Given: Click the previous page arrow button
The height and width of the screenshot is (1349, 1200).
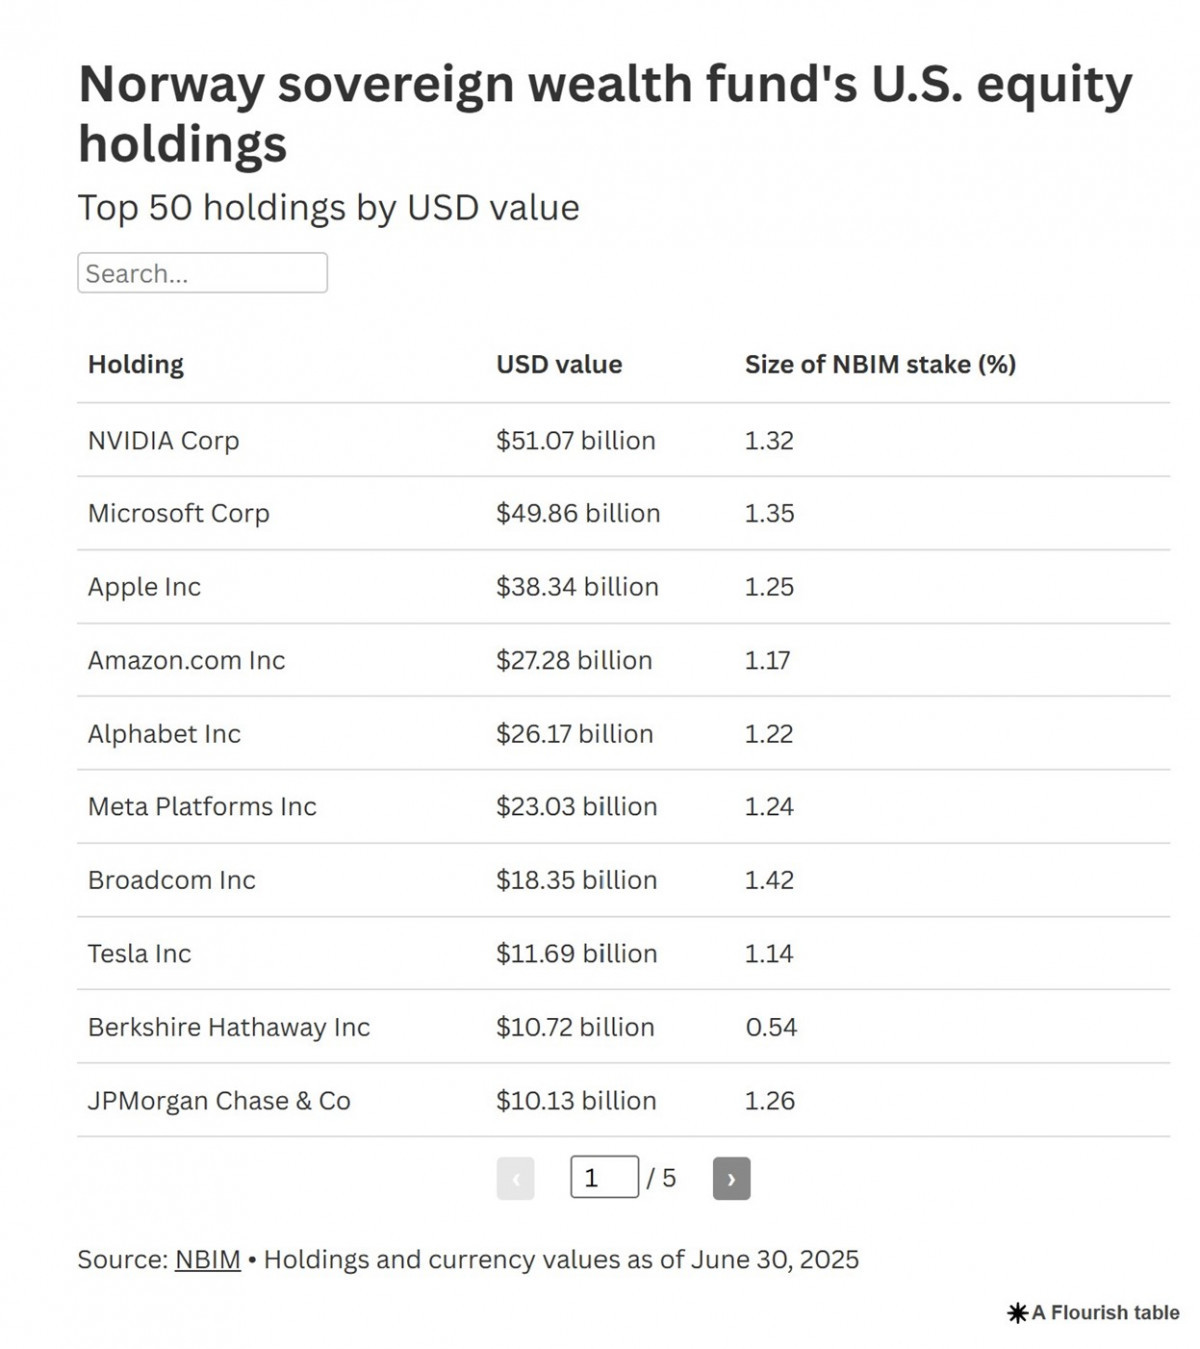Looking at the screenshot, I should click(x=515, y=1178).
